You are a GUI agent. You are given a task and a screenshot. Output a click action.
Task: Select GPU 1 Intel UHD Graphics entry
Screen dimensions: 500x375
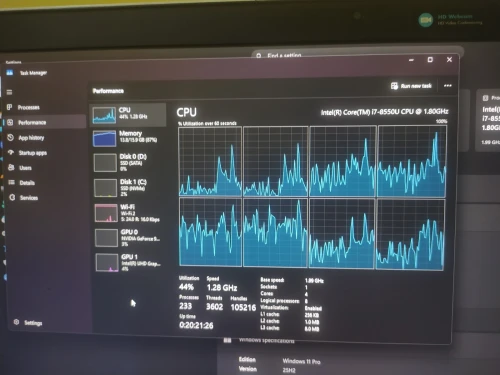(128, 263)
